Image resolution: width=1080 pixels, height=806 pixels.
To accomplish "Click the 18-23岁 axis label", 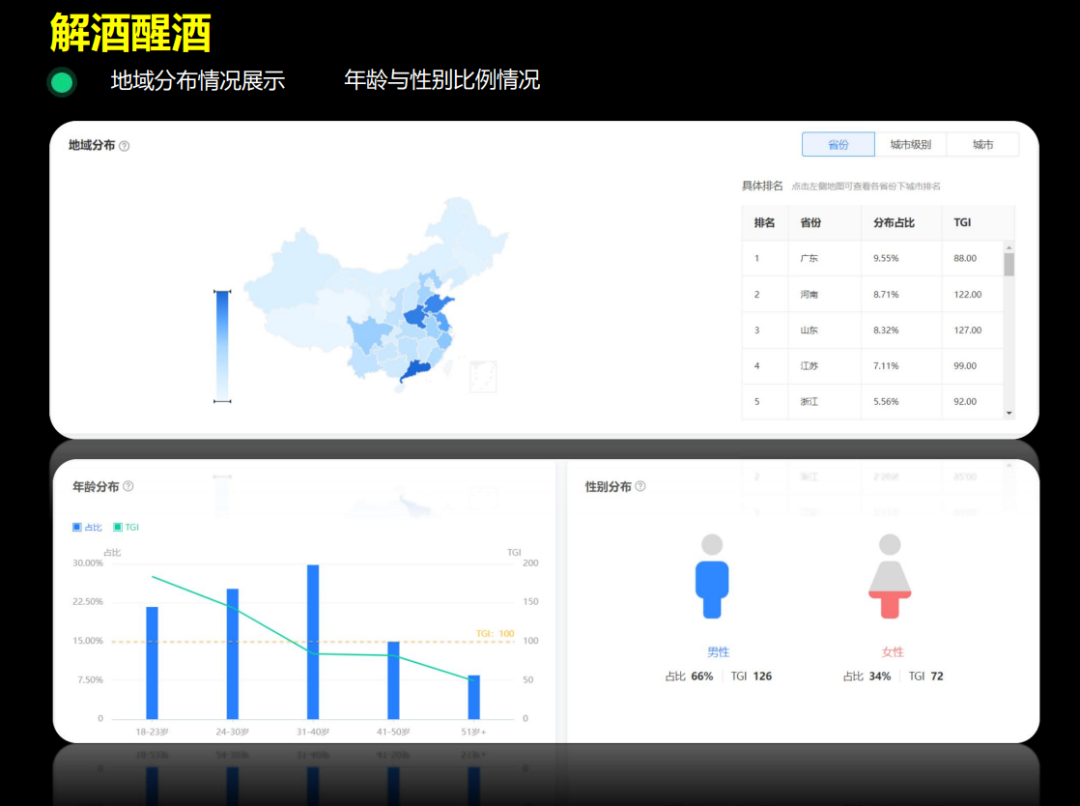I will [x=152, y=732].
